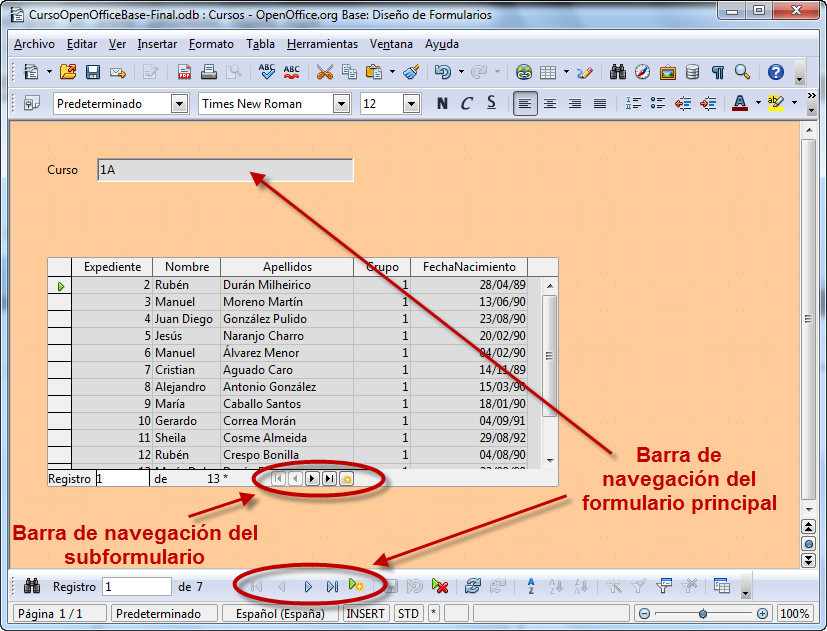The width and height of the screenshot is (827, 631).
Task: Apply form-based filters funnel icon
Action: coord(663,586)
